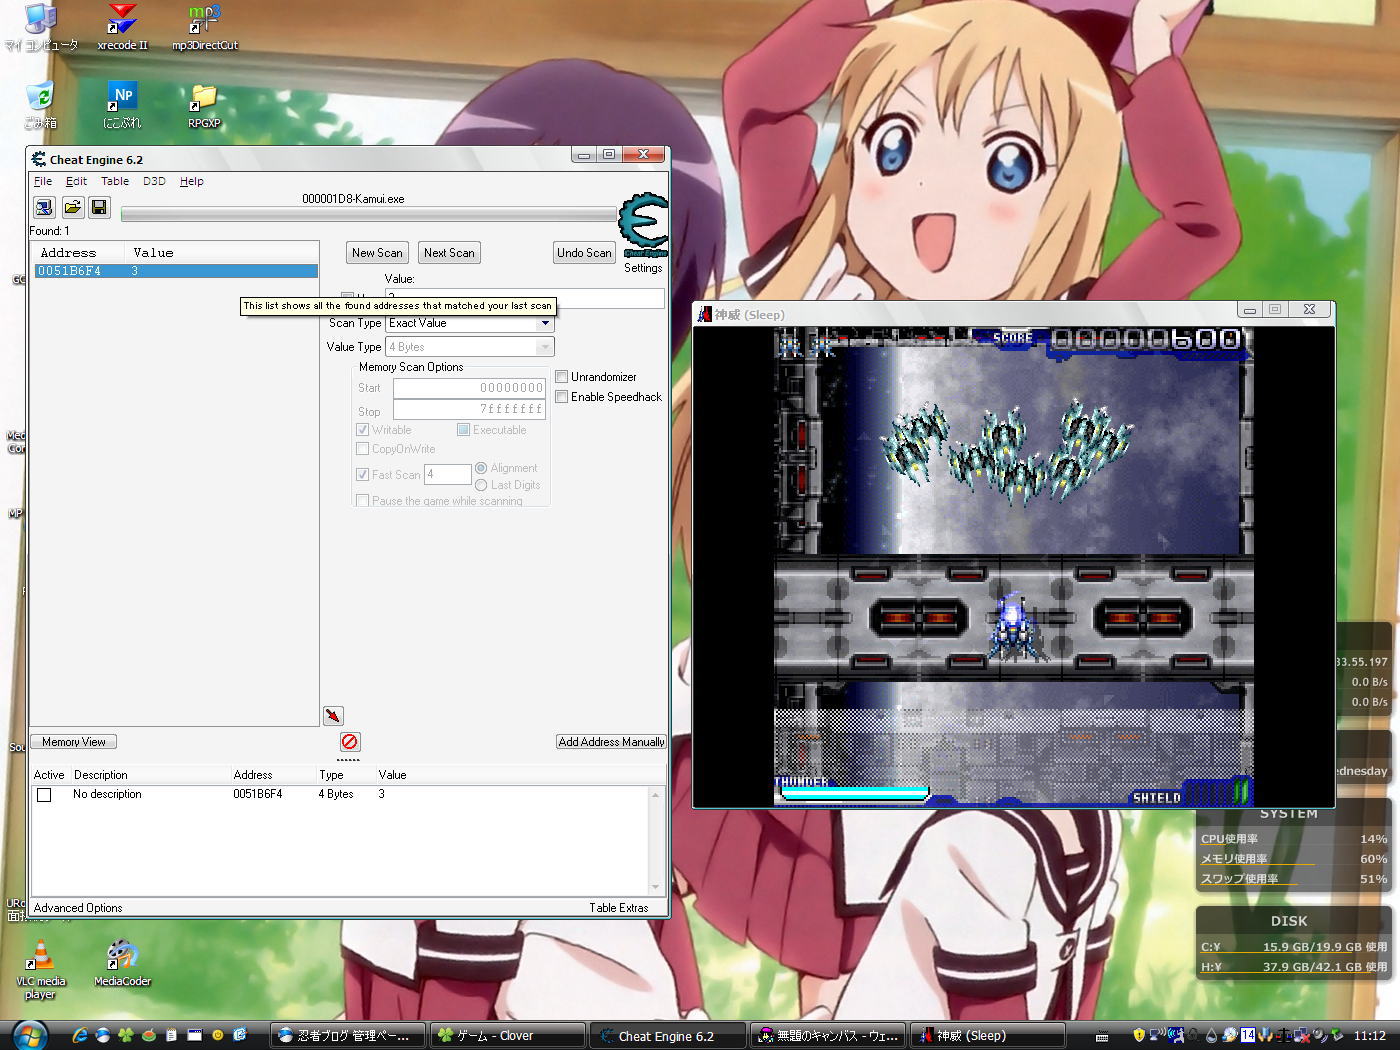
Task: Click the keyboard icon on the taskbar
Action: pyautogui.click(x=1102, y=1036)
